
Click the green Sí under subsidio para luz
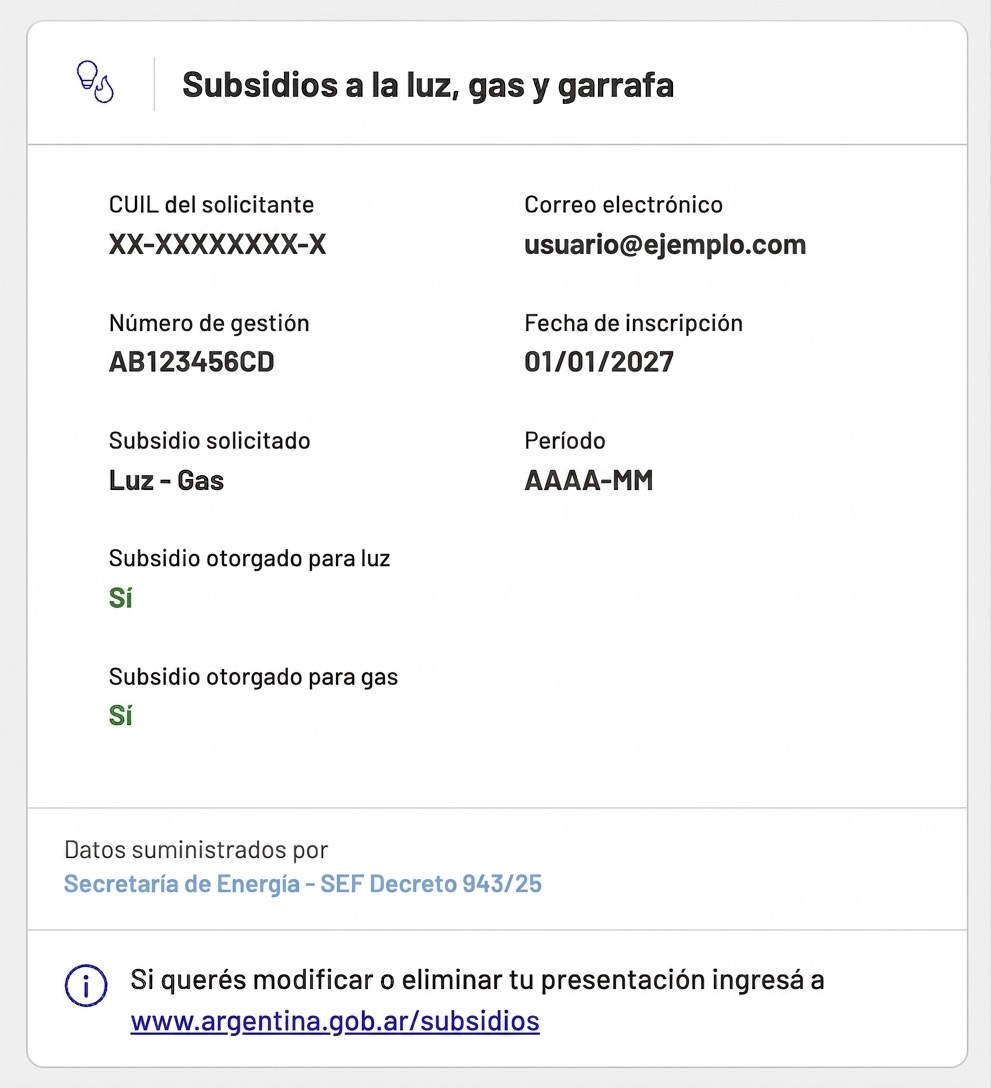[121, 597]
